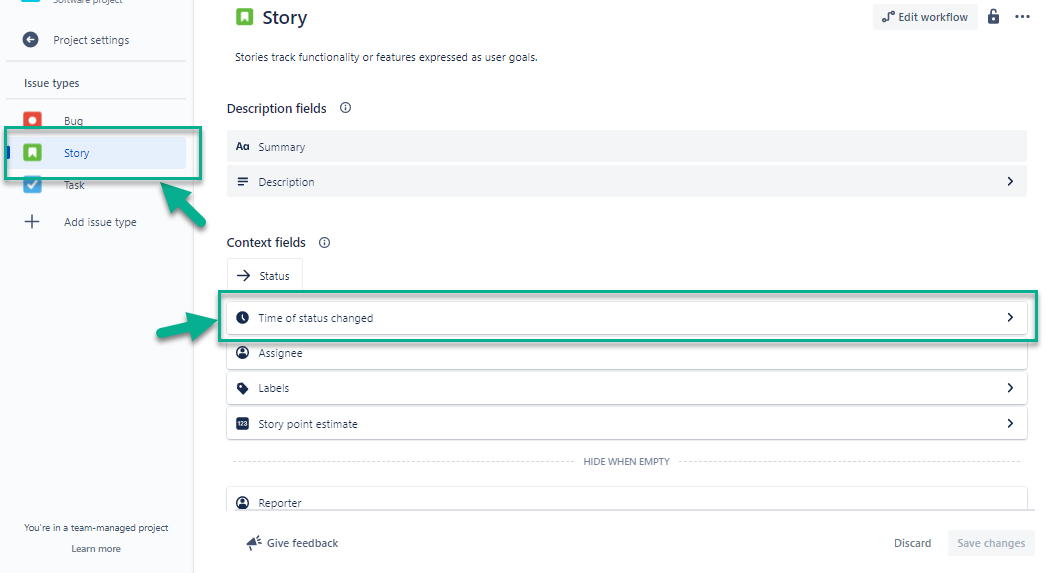This screenshot has height=573, width=1060.
Task: Click the Assignee context field
Action: tap(626, 353)
